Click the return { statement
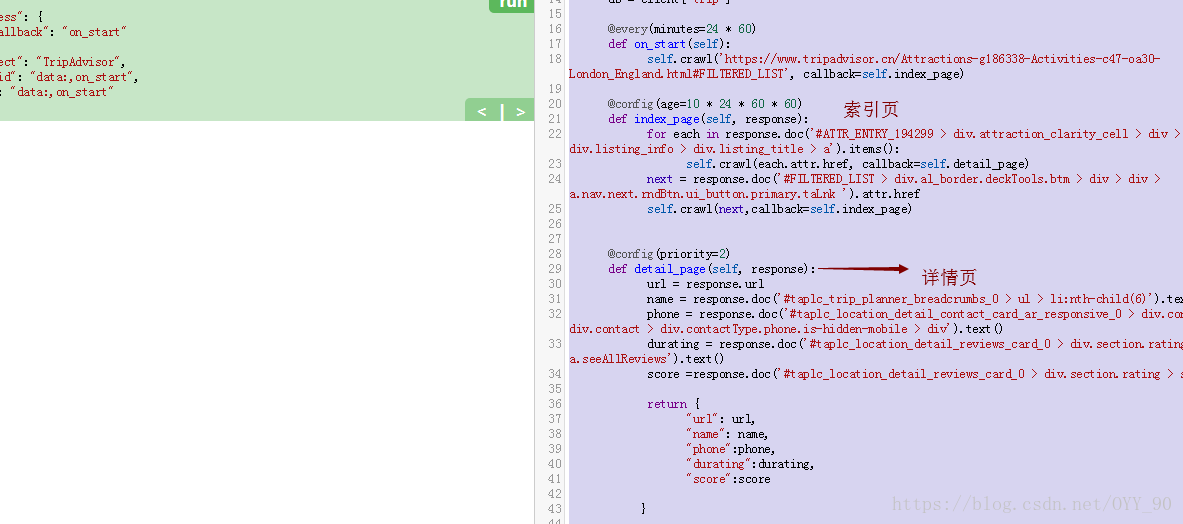Viewport: 1183px width, 524px height. pos(673,404)
